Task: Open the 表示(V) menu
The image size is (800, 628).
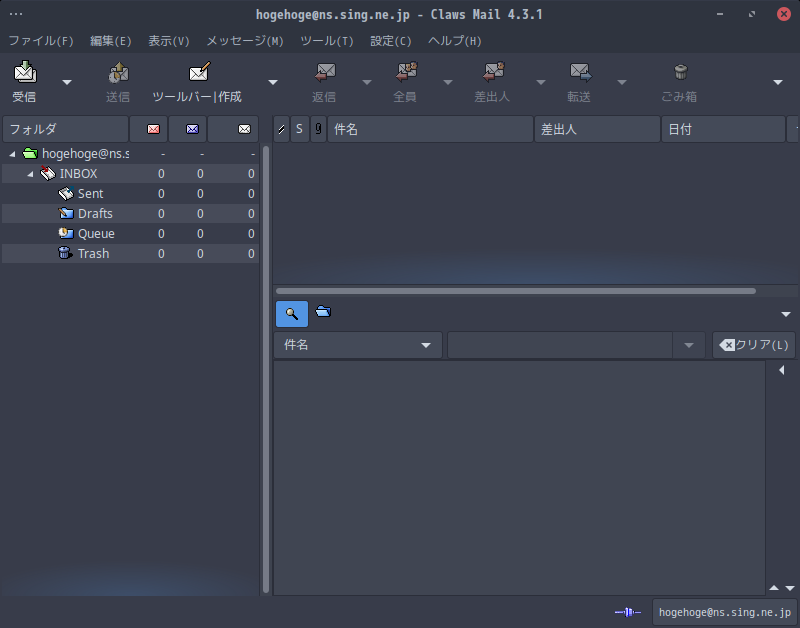Action: [169, 41]
